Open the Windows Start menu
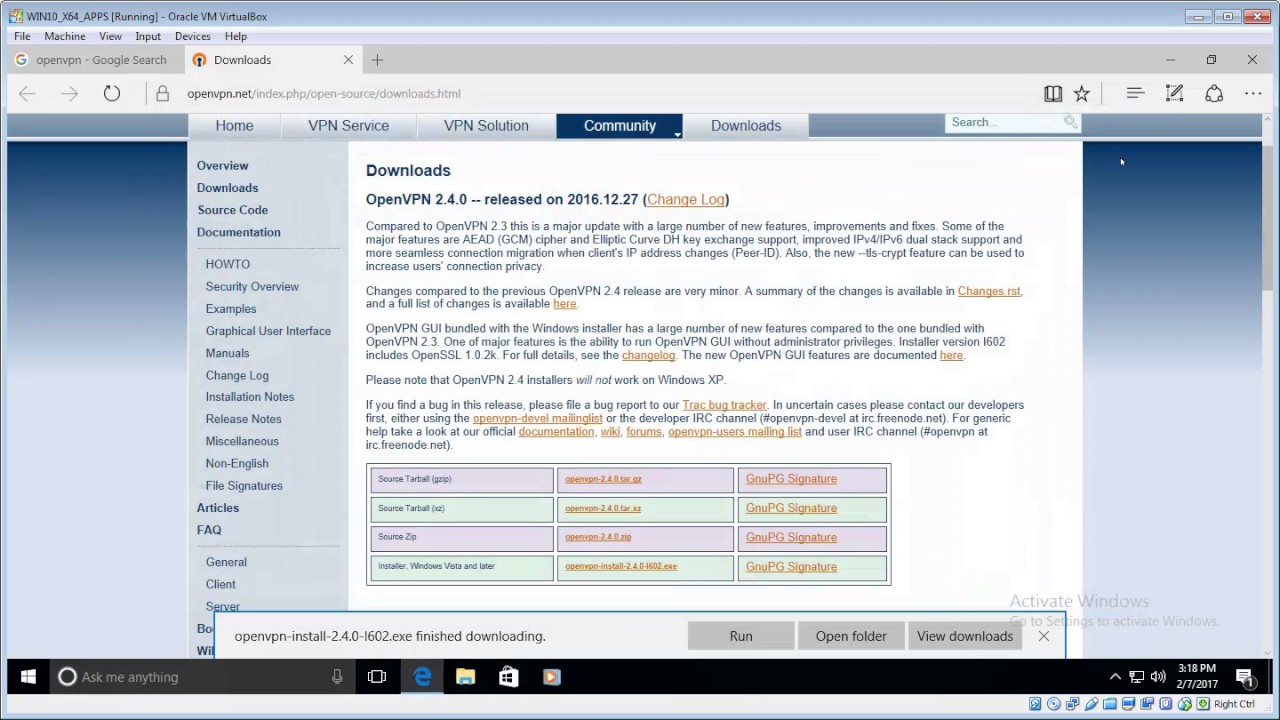The image size is (1280, 720). coord(28,677)
